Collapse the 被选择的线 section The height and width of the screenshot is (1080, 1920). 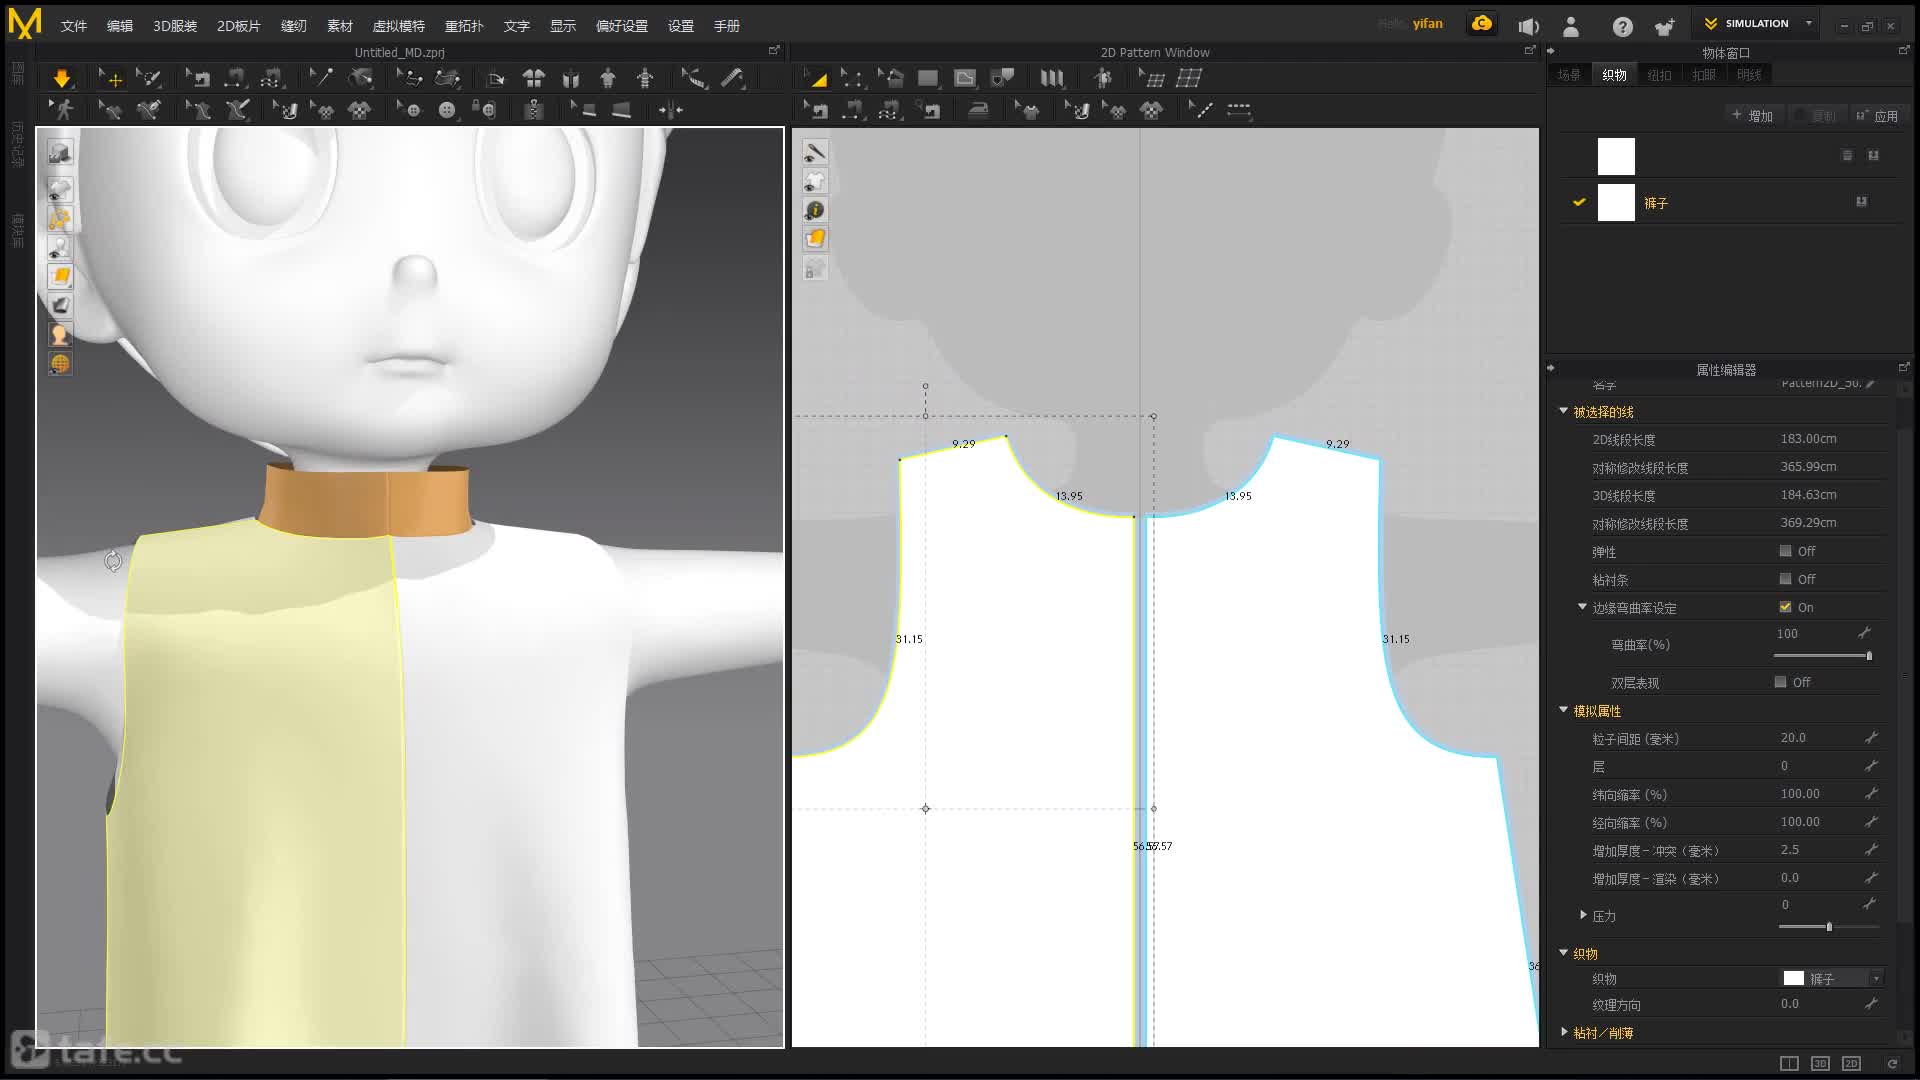pos(1564,411)
